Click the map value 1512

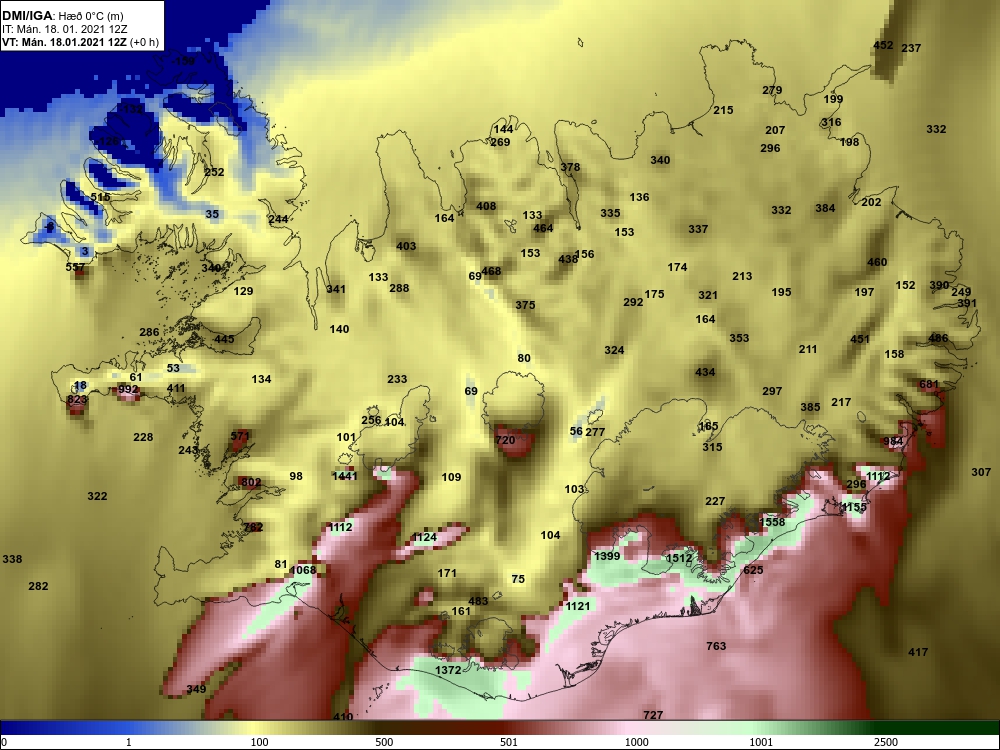pos(679,558)
